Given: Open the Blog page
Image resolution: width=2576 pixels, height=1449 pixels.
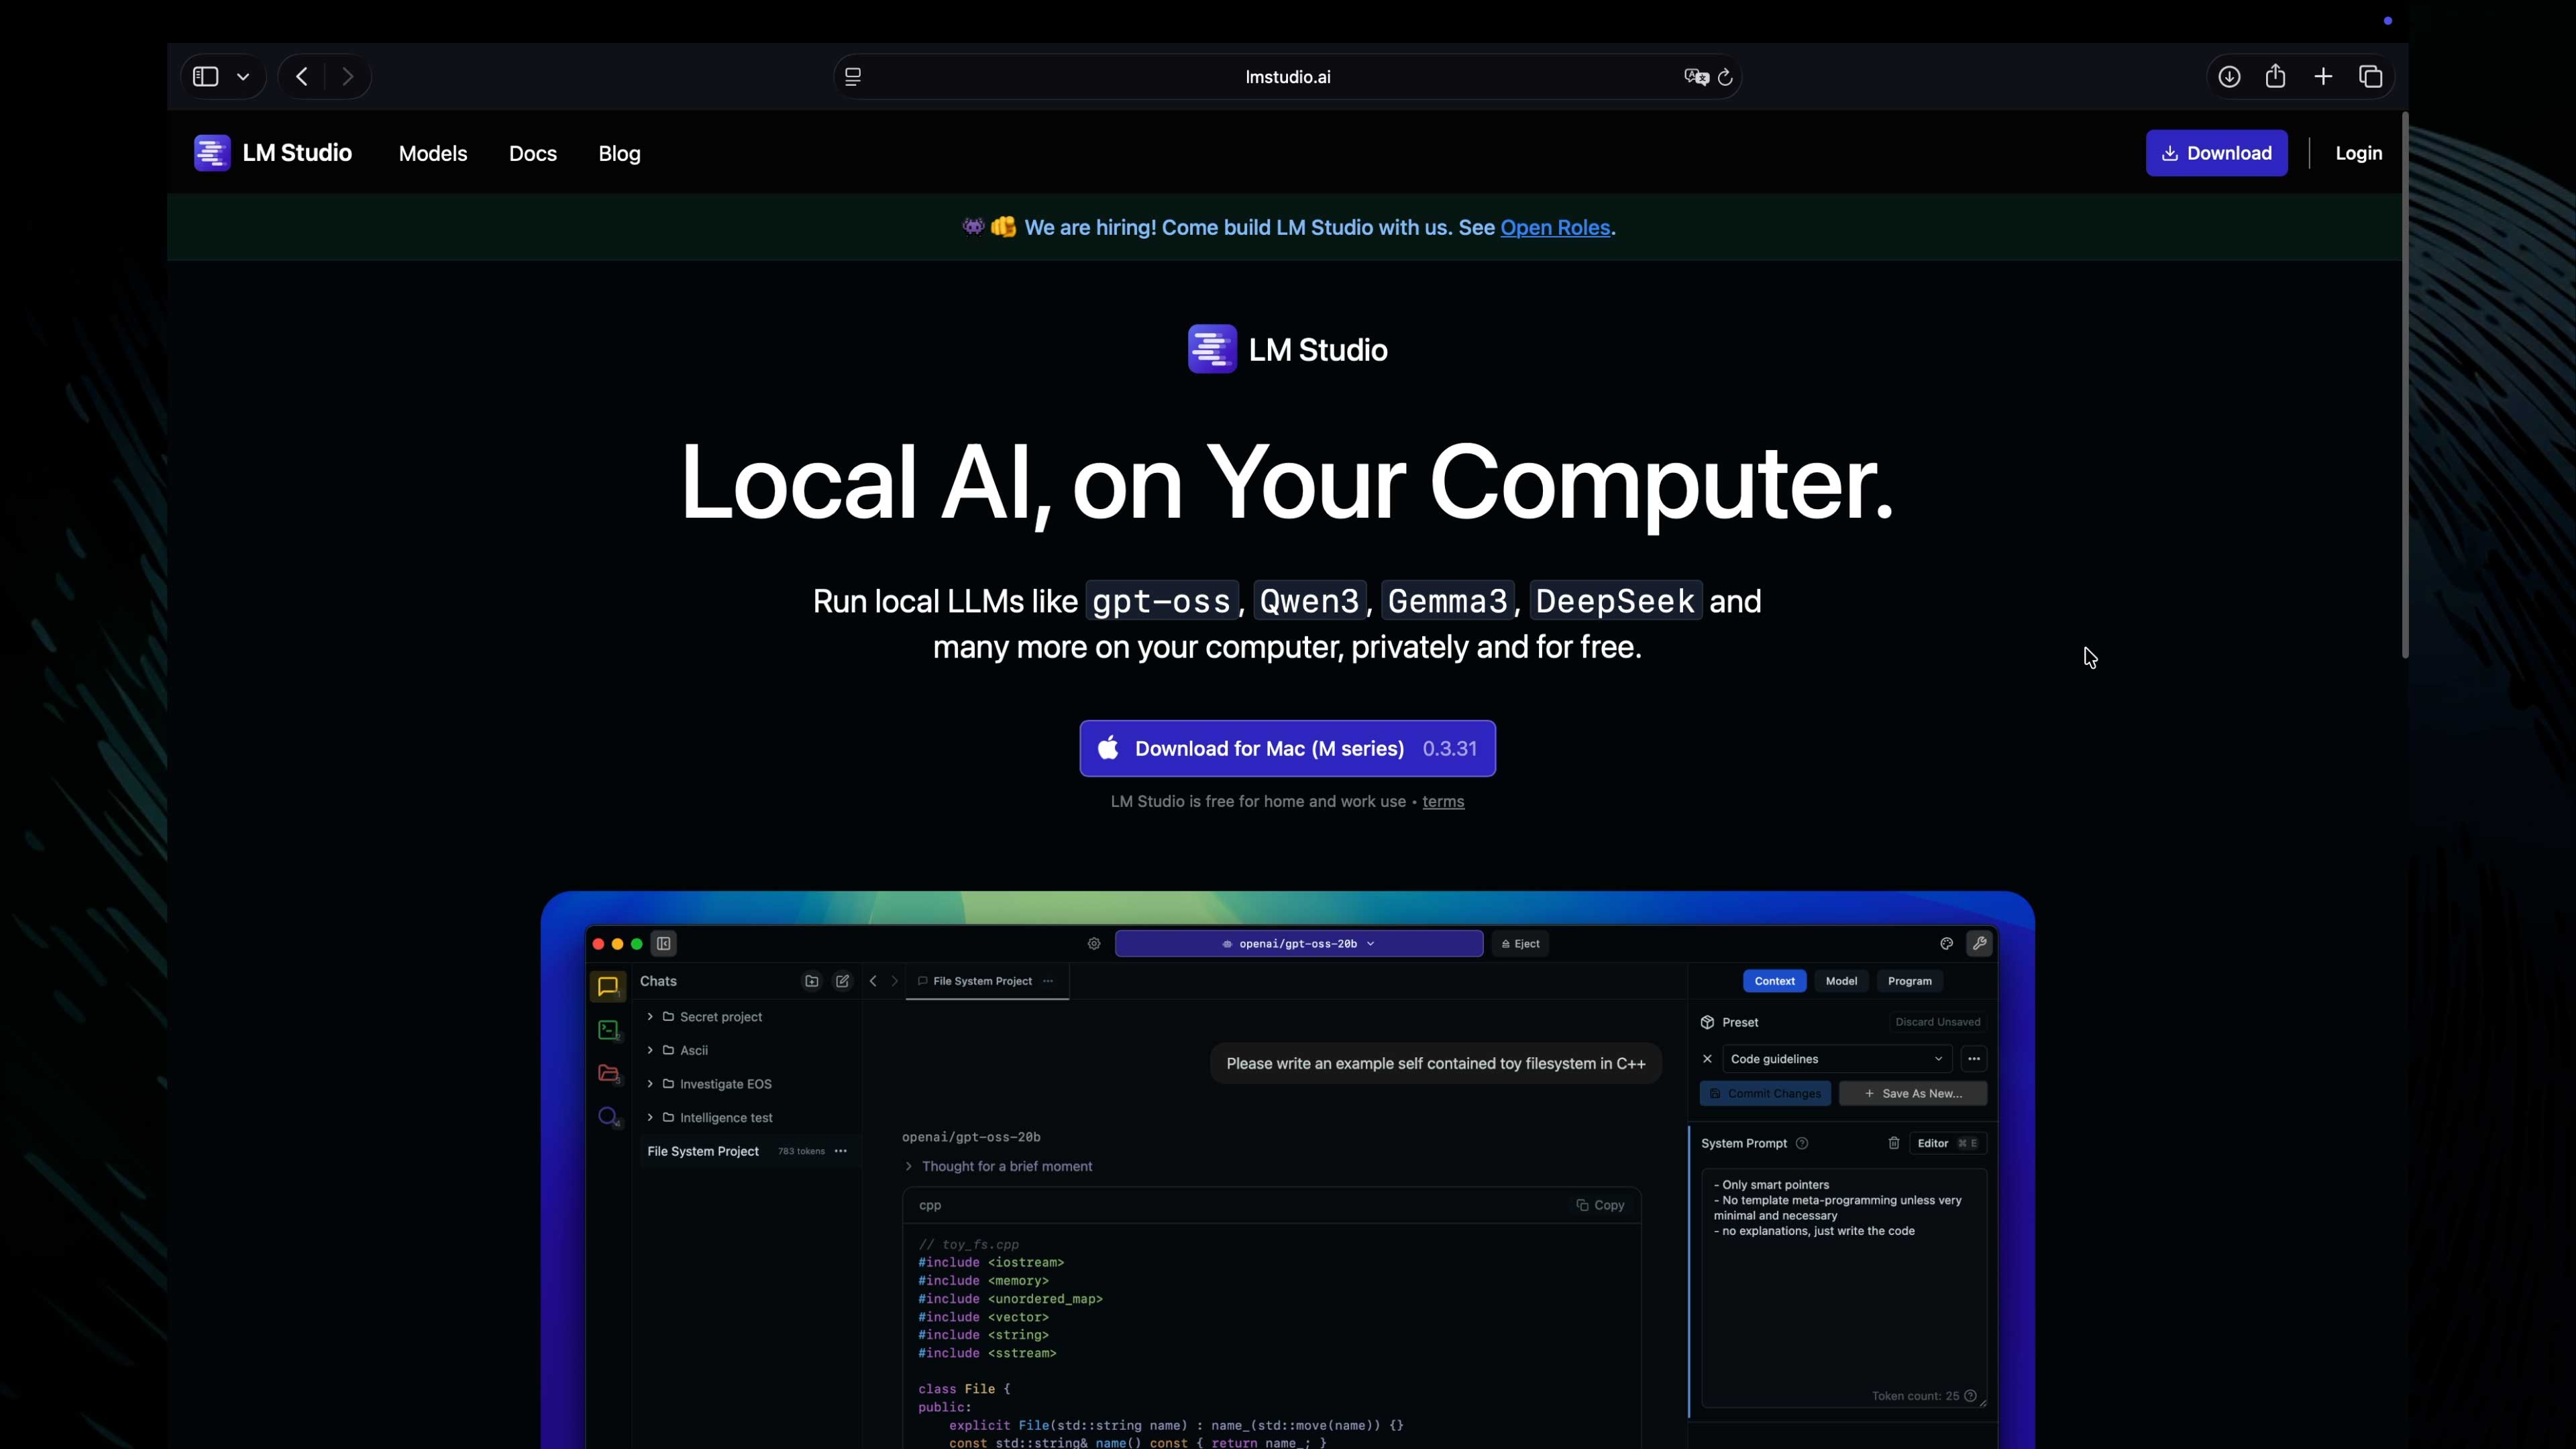Looking at the screenshot, I should click(x=619, y=154).
